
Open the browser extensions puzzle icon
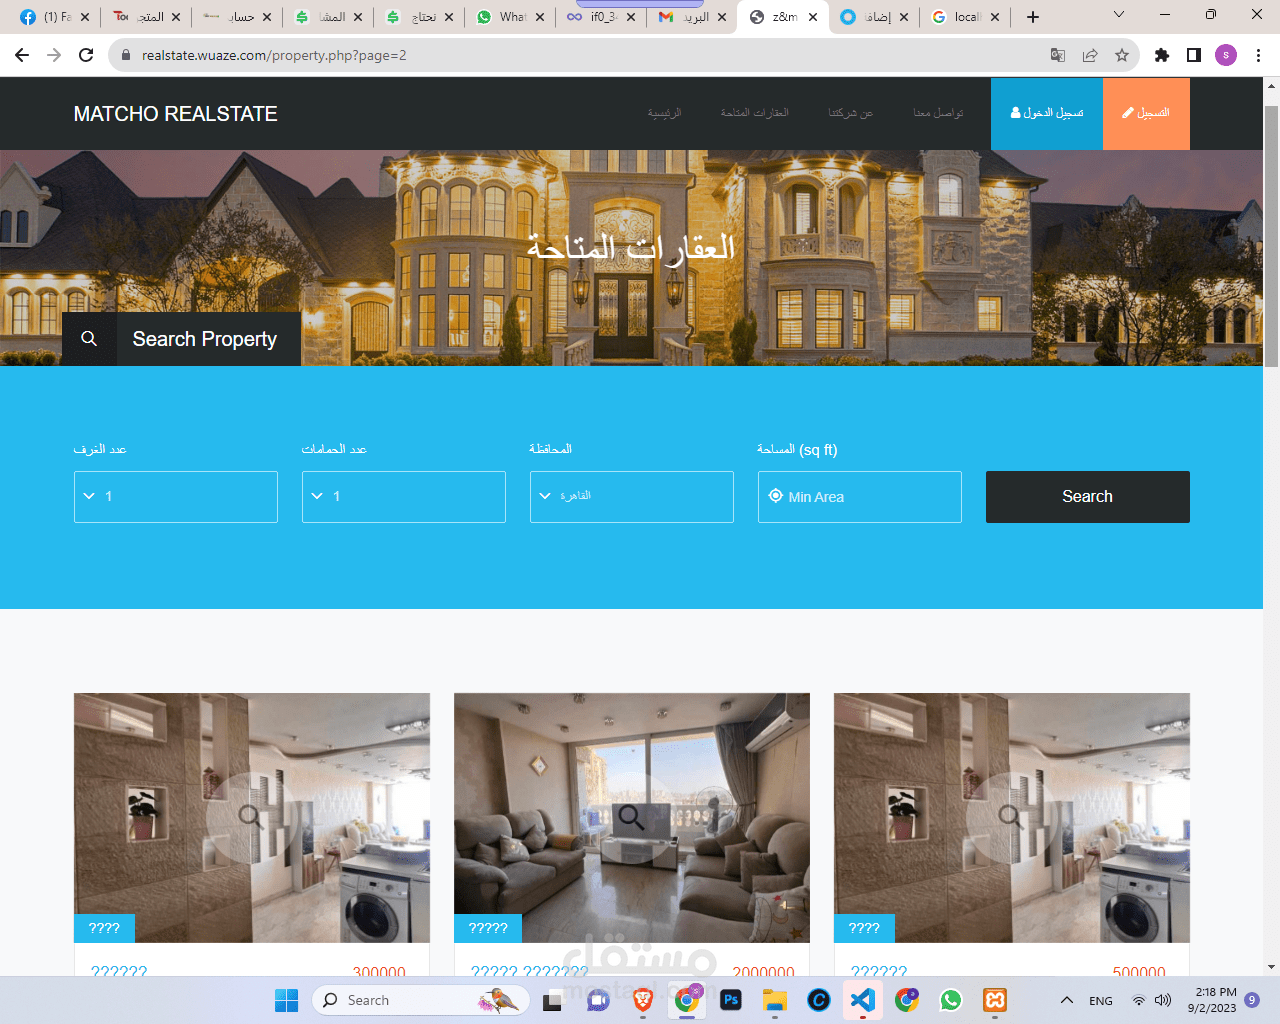(1162, 57)
